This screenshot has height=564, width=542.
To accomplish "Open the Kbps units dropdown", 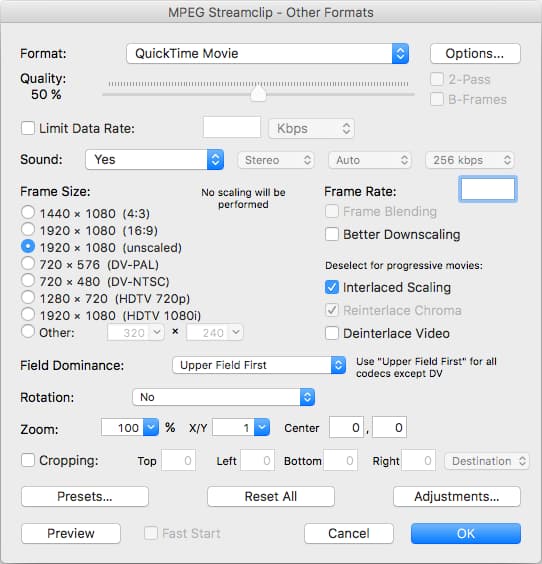I will pyautogui.click(x=311, y=128).
